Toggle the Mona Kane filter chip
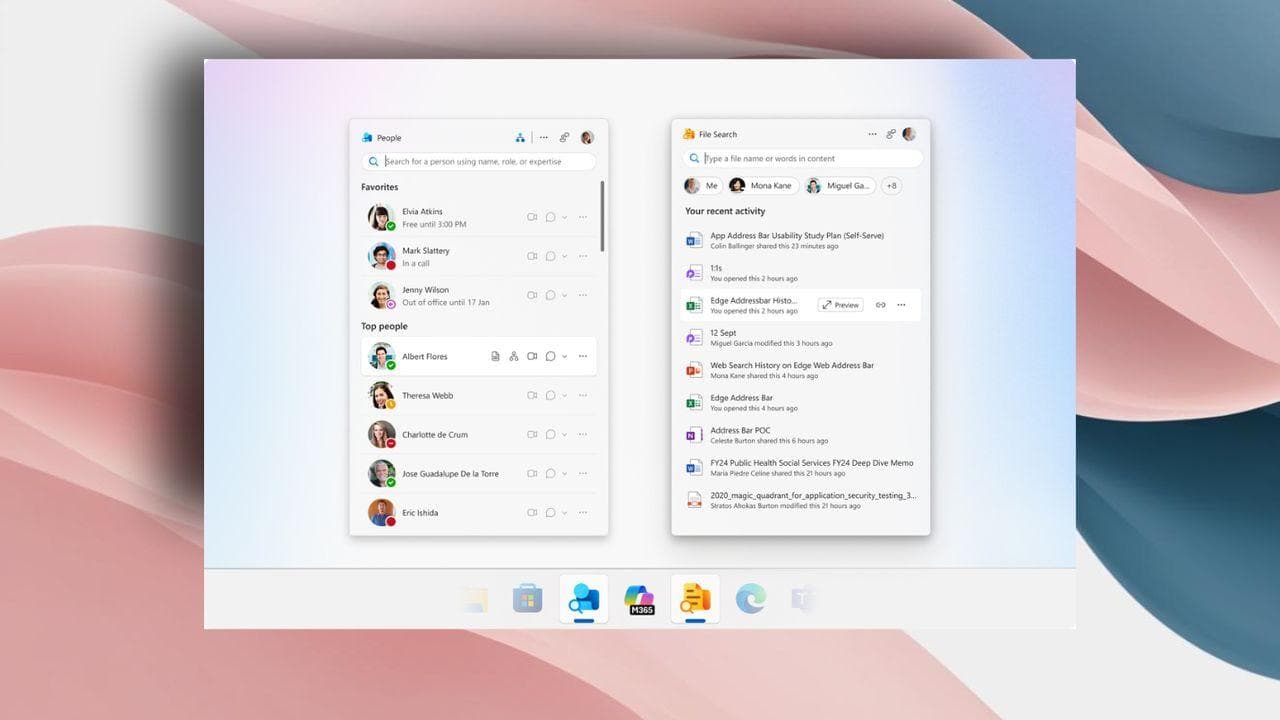The width and height of the screenshot is (1280, 720). point(763,186)
